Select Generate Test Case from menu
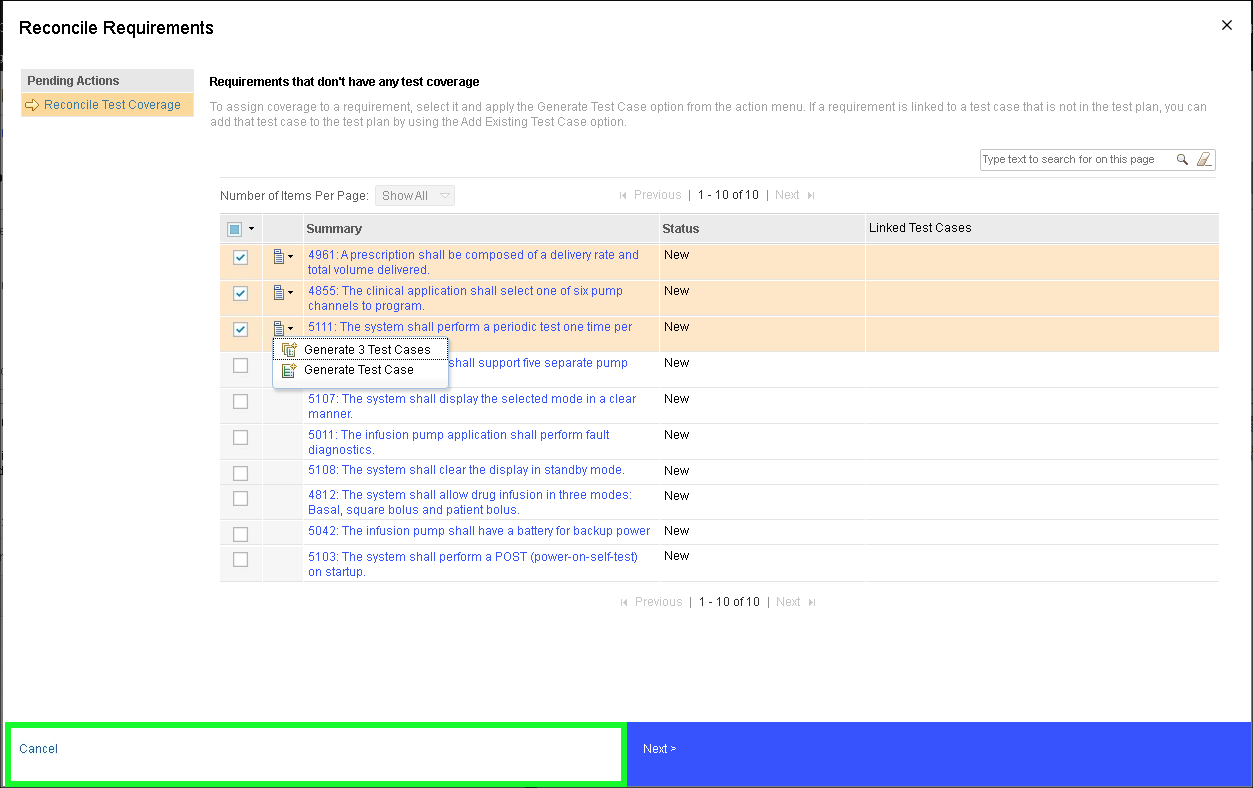Image resolution: width=1253 pixels, height=788 pixels. point(358,370)
